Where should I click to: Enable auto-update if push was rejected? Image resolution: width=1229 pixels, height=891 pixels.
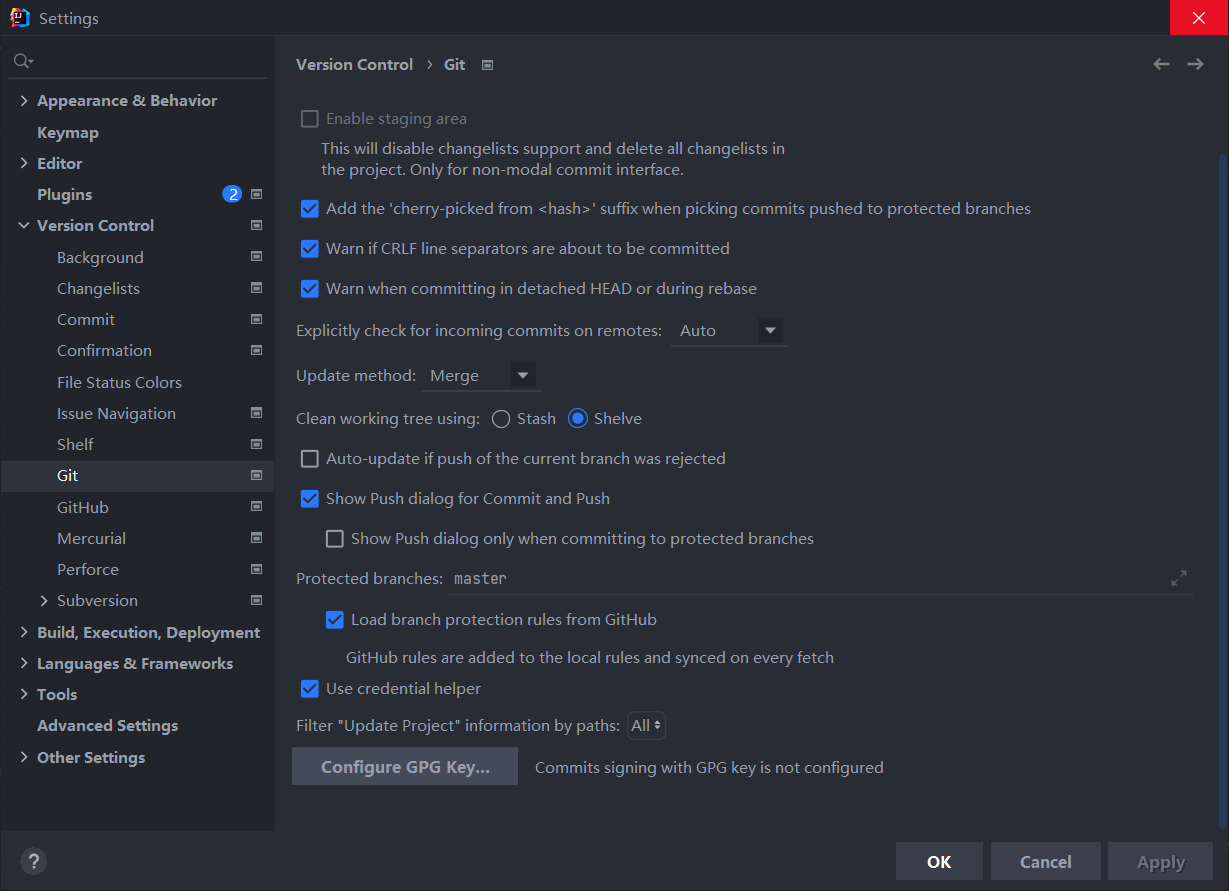[310, 459]
